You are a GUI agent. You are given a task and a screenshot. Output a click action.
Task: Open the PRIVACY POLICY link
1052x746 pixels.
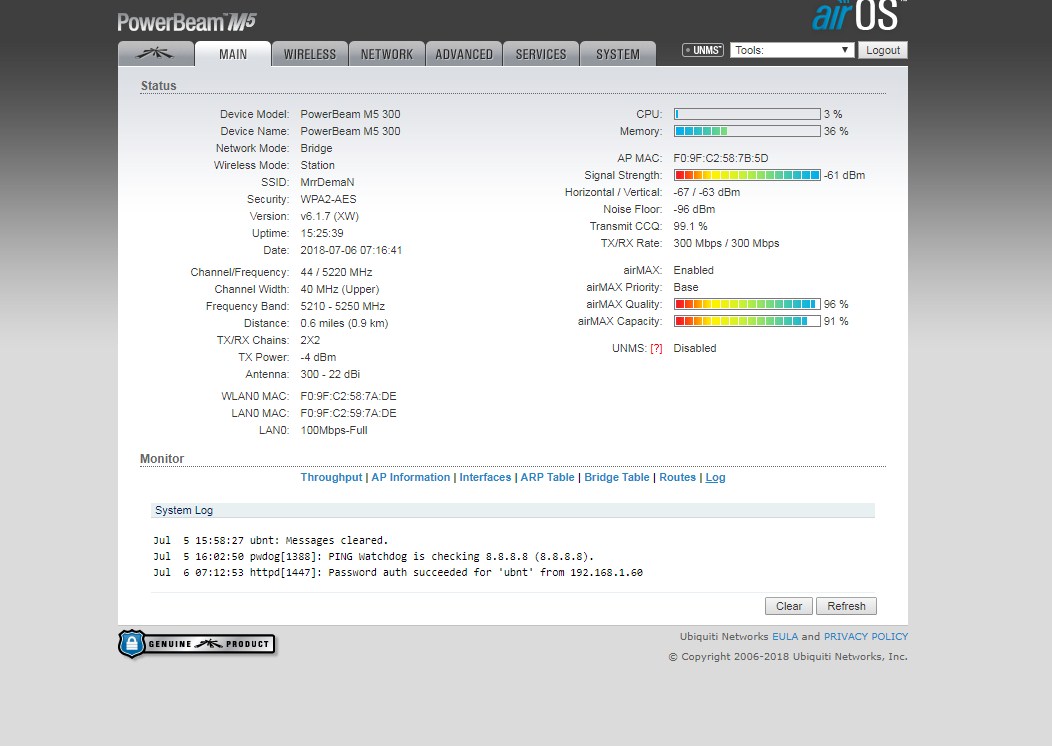pyautogui.click(x=865, y=636)
